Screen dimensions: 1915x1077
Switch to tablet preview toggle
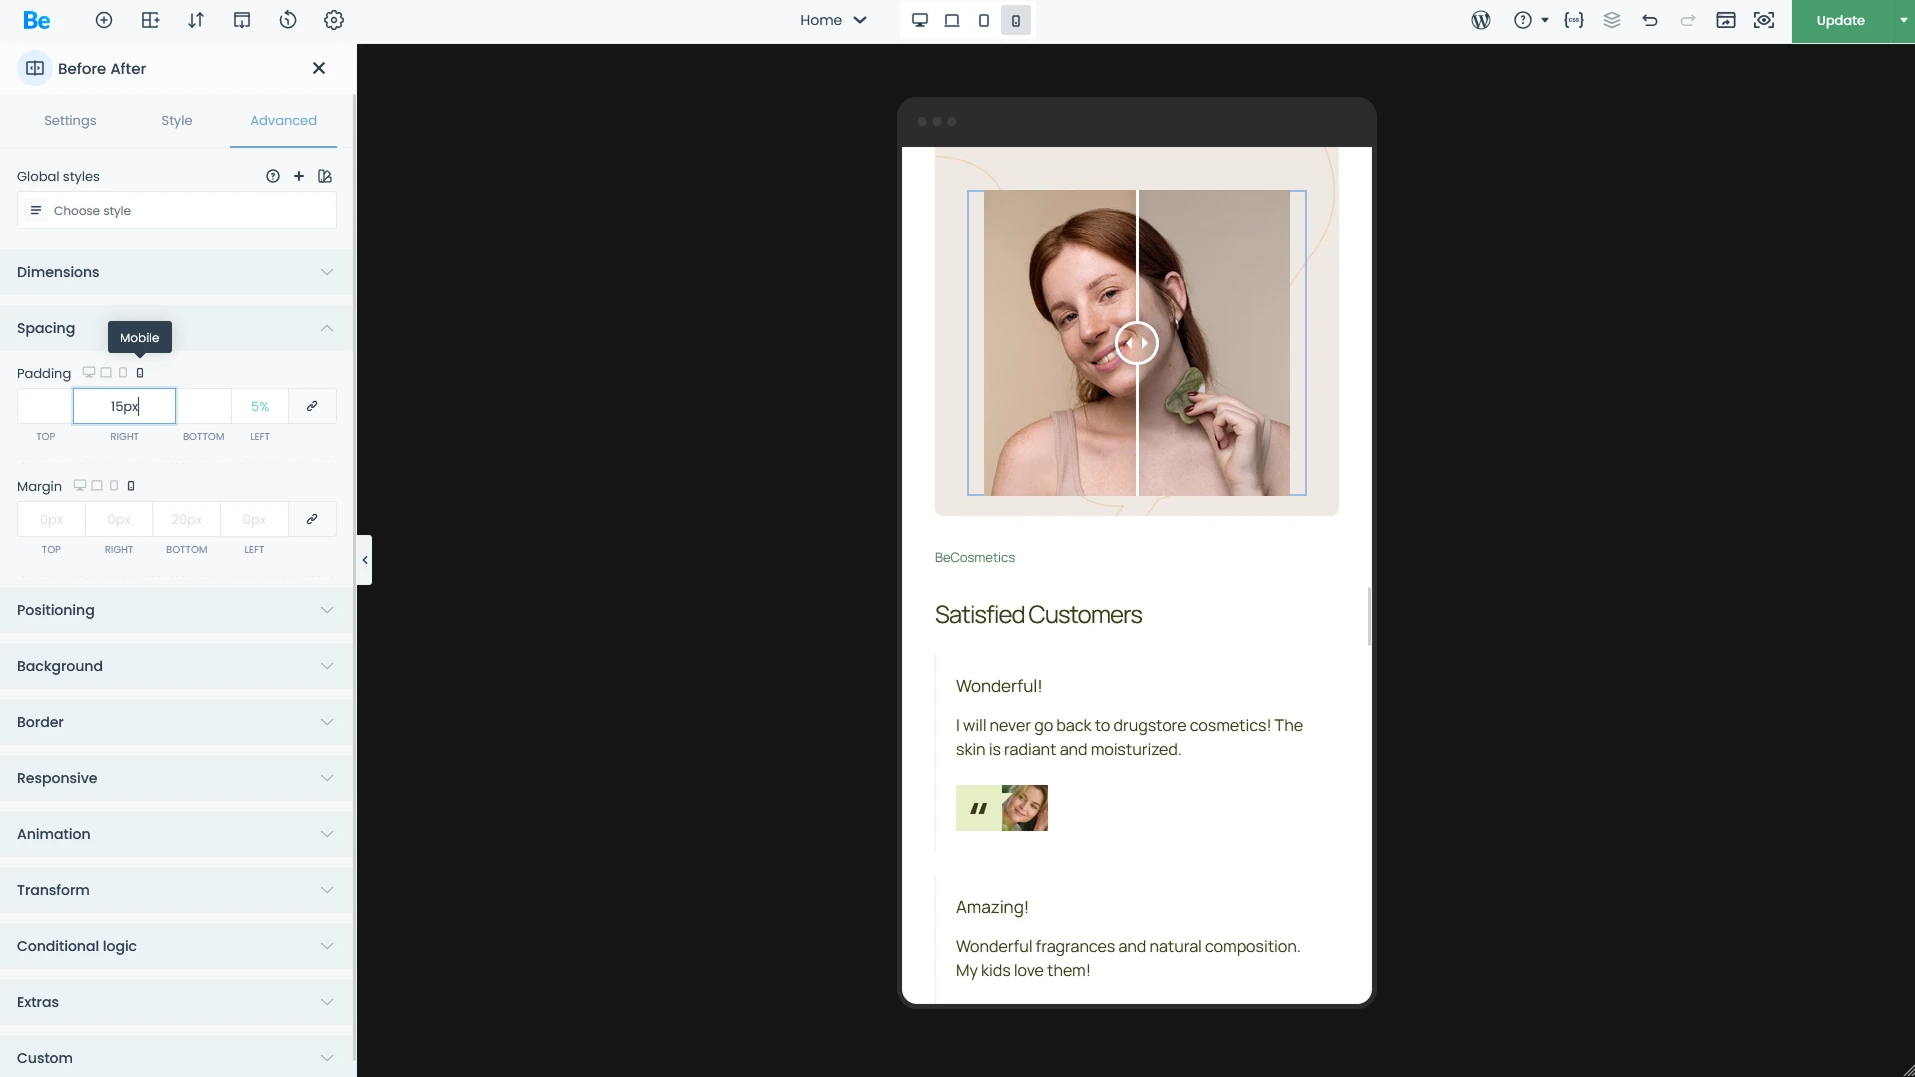coord(983,20)
